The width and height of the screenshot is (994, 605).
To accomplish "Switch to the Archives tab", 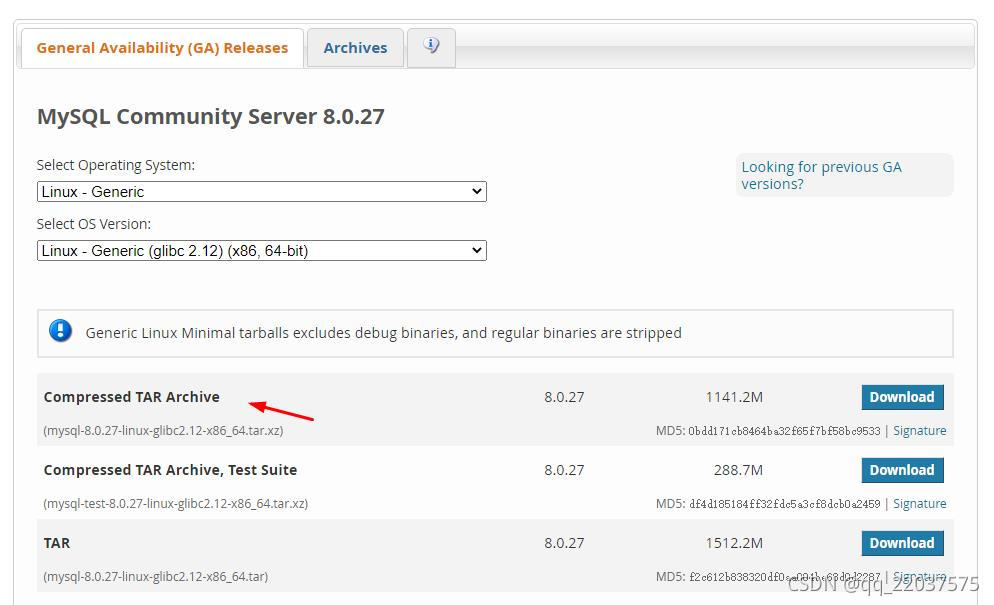I will tap(355, 48).
